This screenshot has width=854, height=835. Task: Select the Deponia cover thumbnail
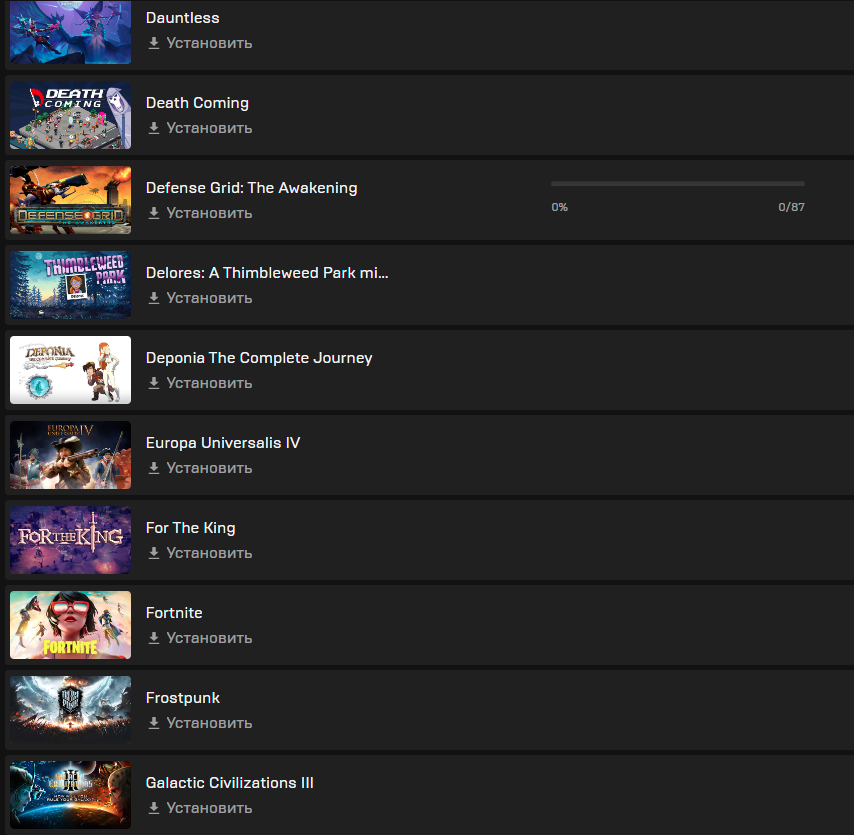coord(70,370)
